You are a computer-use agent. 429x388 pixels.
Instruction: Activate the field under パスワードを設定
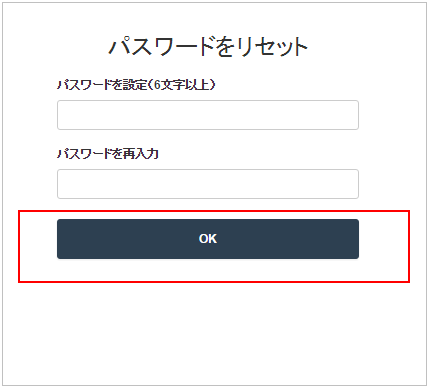(x=208, y=115)
